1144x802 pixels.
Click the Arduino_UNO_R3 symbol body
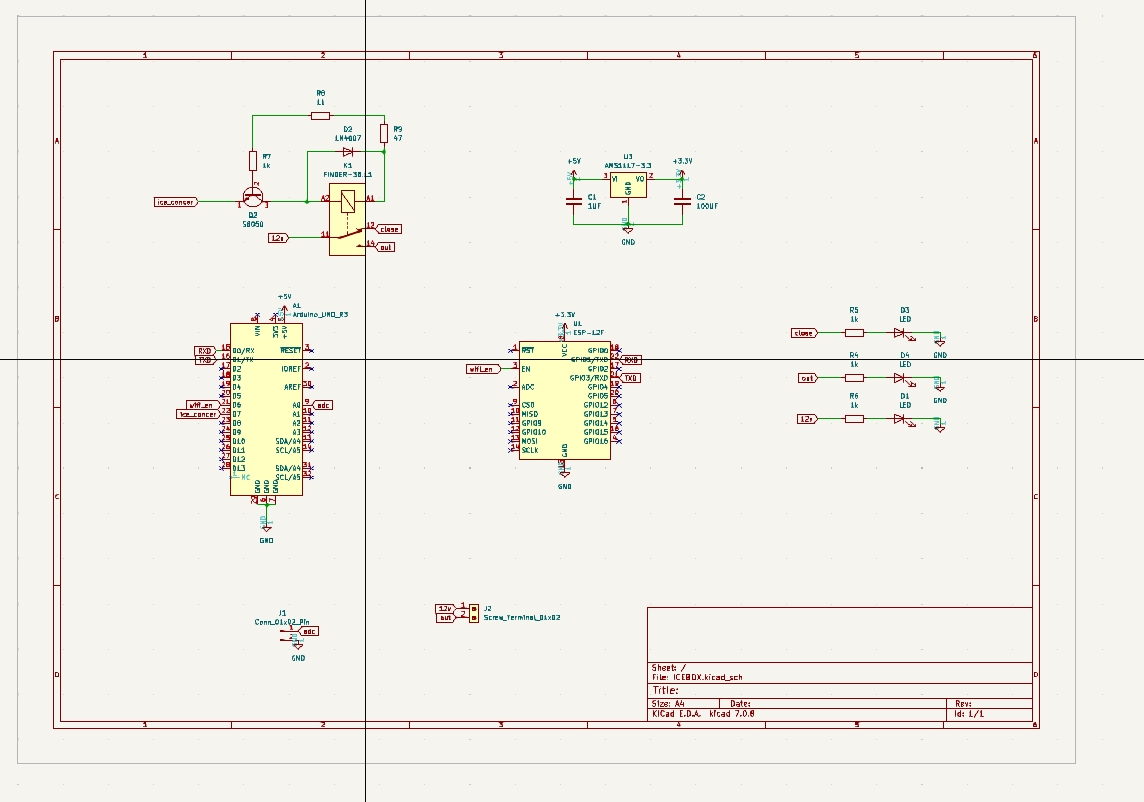[266, 409]
